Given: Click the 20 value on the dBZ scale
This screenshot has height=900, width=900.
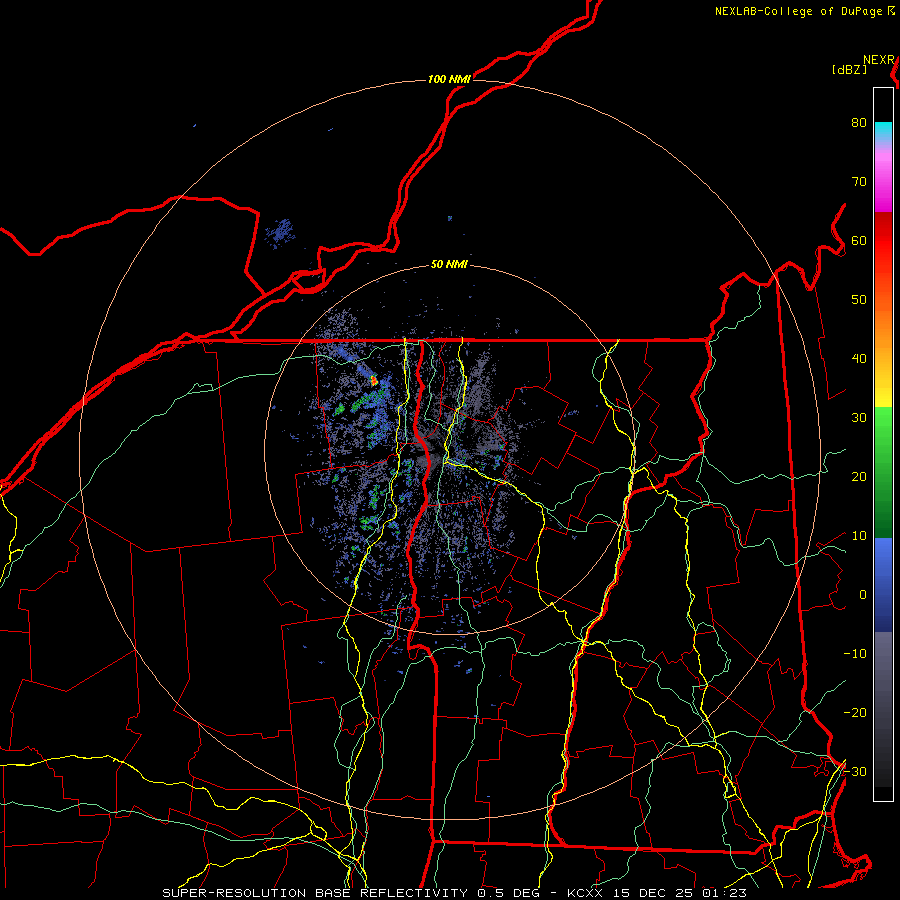Looking at the screenshot, I should pos(859,476).
